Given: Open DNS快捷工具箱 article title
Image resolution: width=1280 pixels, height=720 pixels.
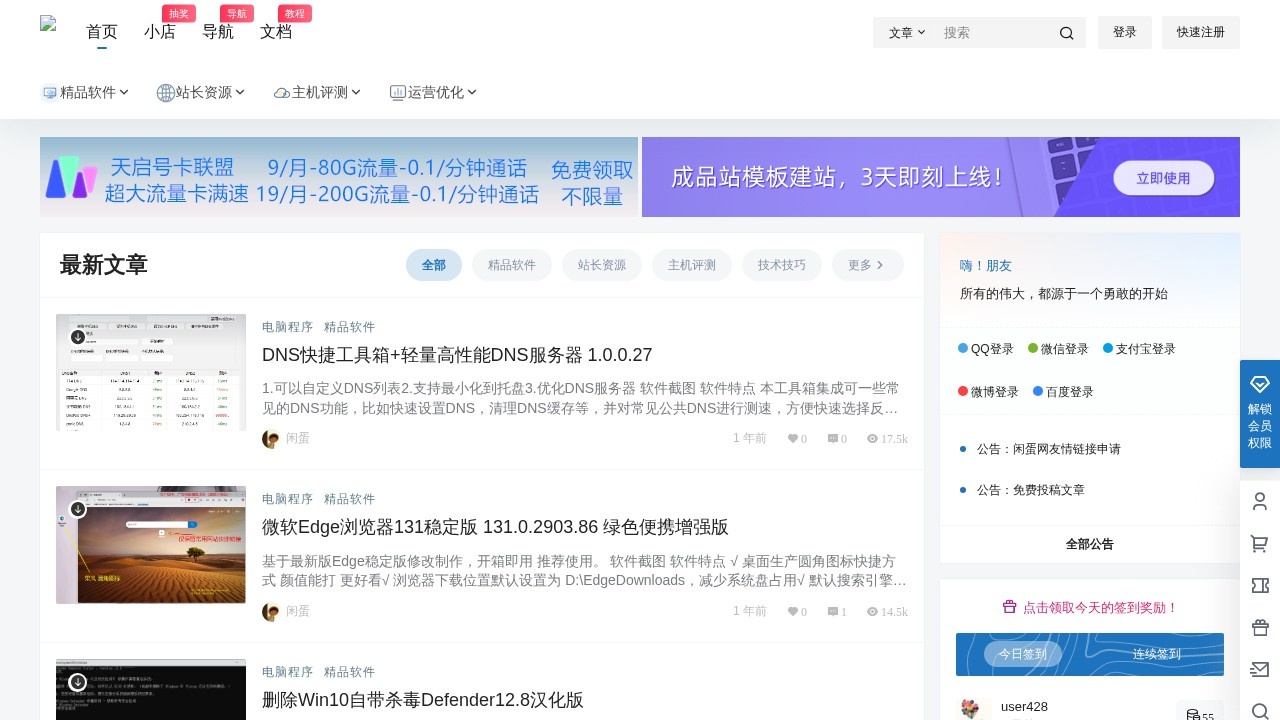Looking at the screenshot, I should [457, 355].
